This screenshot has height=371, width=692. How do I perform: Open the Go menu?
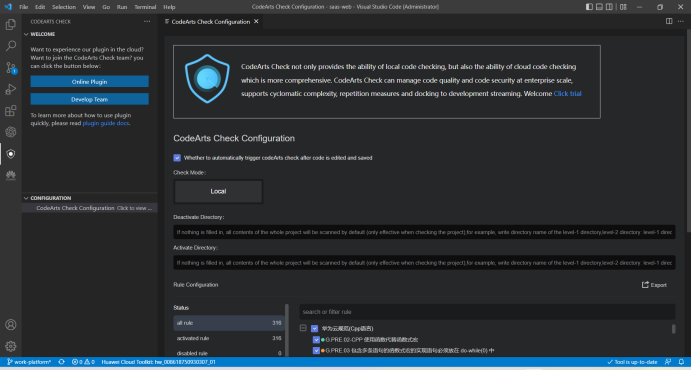(106, 7)
